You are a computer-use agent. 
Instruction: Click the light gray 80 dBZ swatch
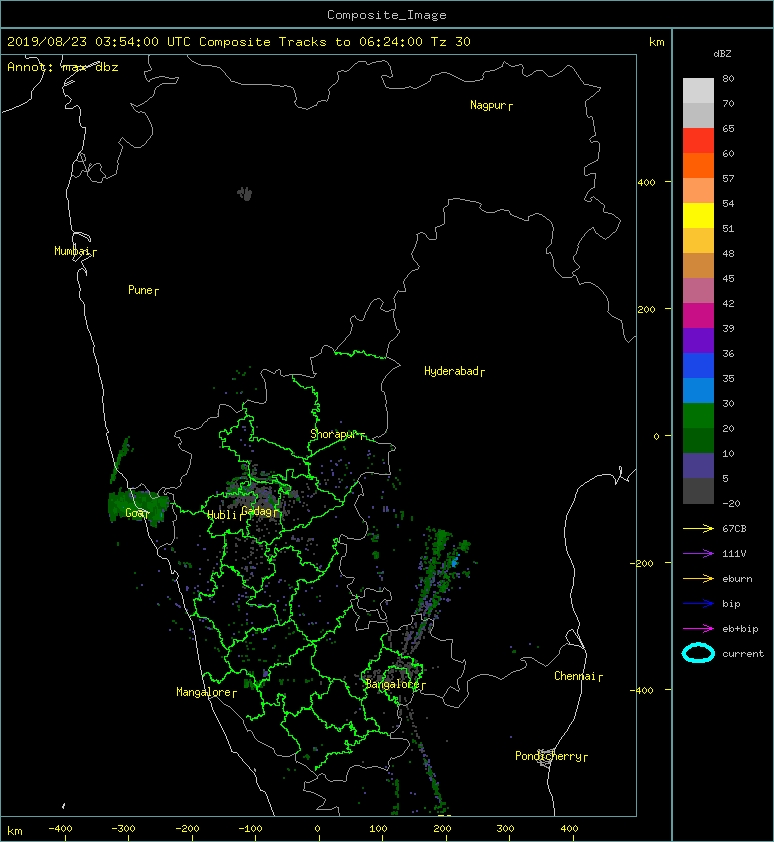(698, 91)
